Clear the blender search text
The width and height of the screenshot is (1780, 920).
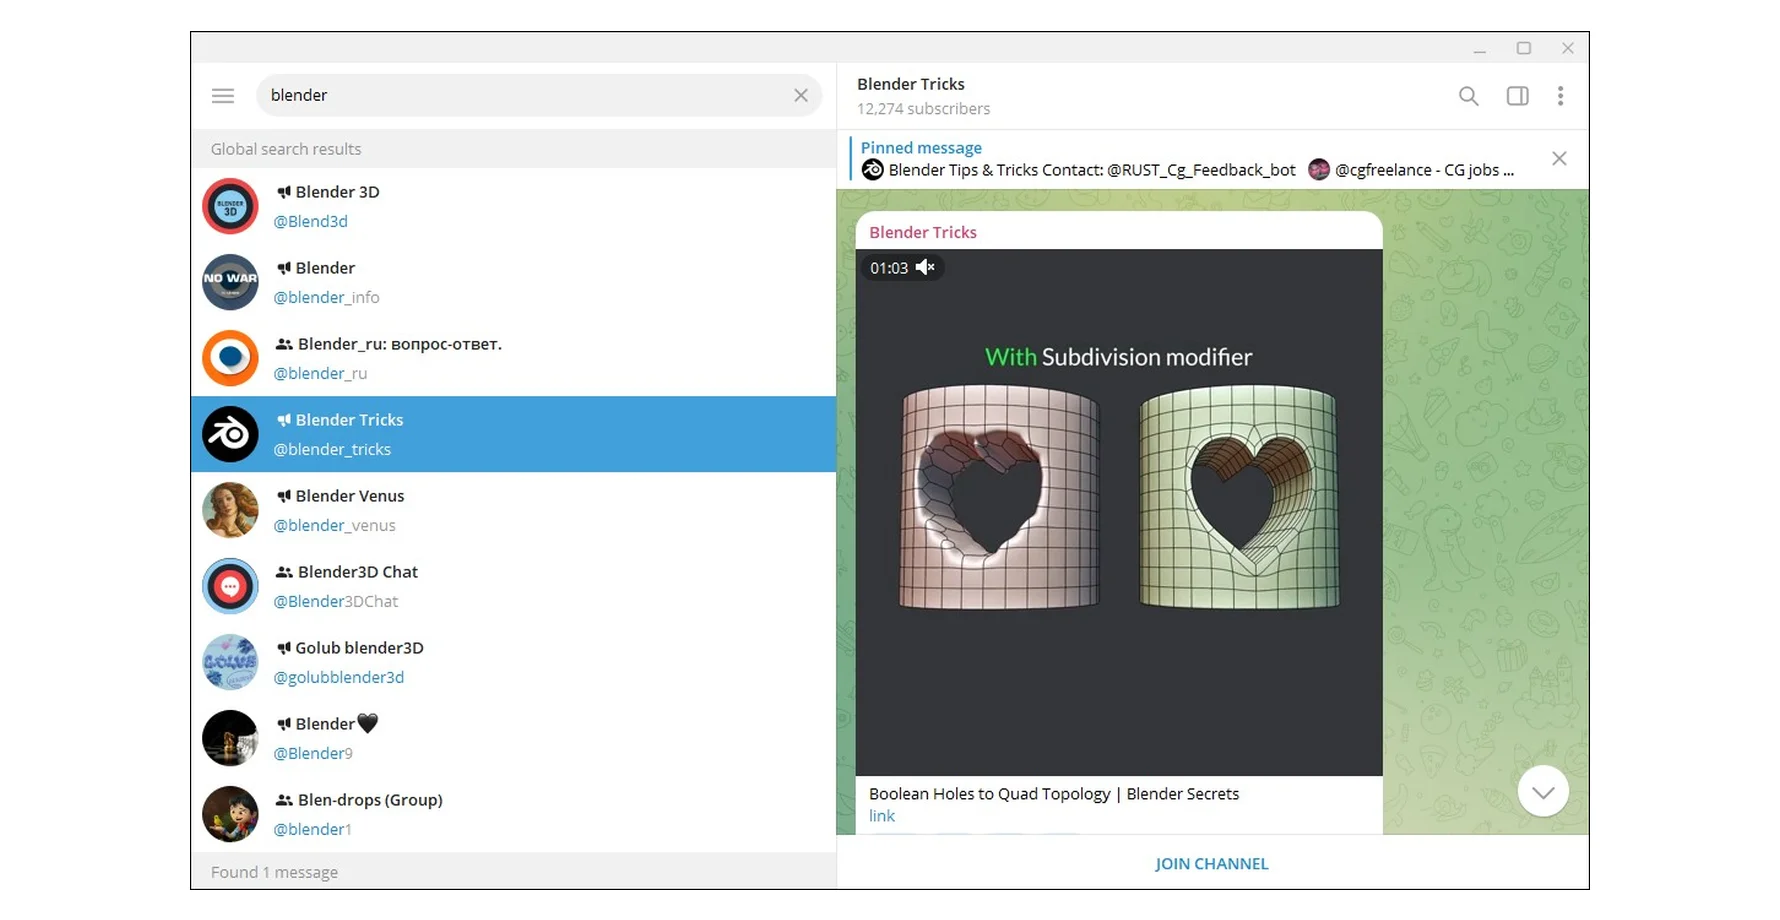801,96
